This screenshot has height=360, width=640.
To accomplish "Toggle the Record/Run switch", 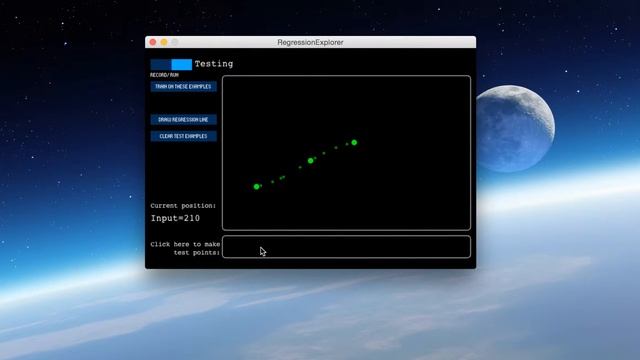I will (171, 64).
